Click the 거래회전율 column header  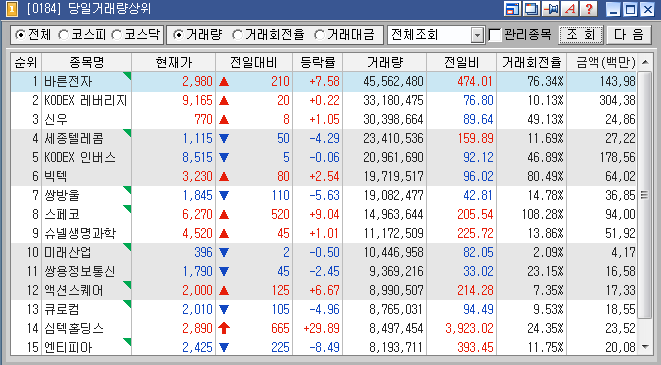tap(532, 62)
